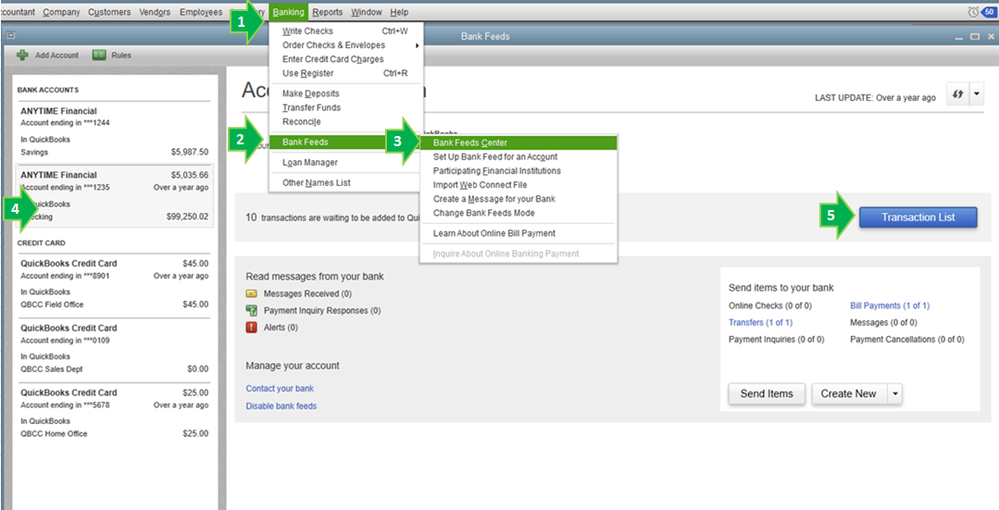Open the Transfers (1 of 1) link
Screen dimensions: 999x510
point(761,323)
